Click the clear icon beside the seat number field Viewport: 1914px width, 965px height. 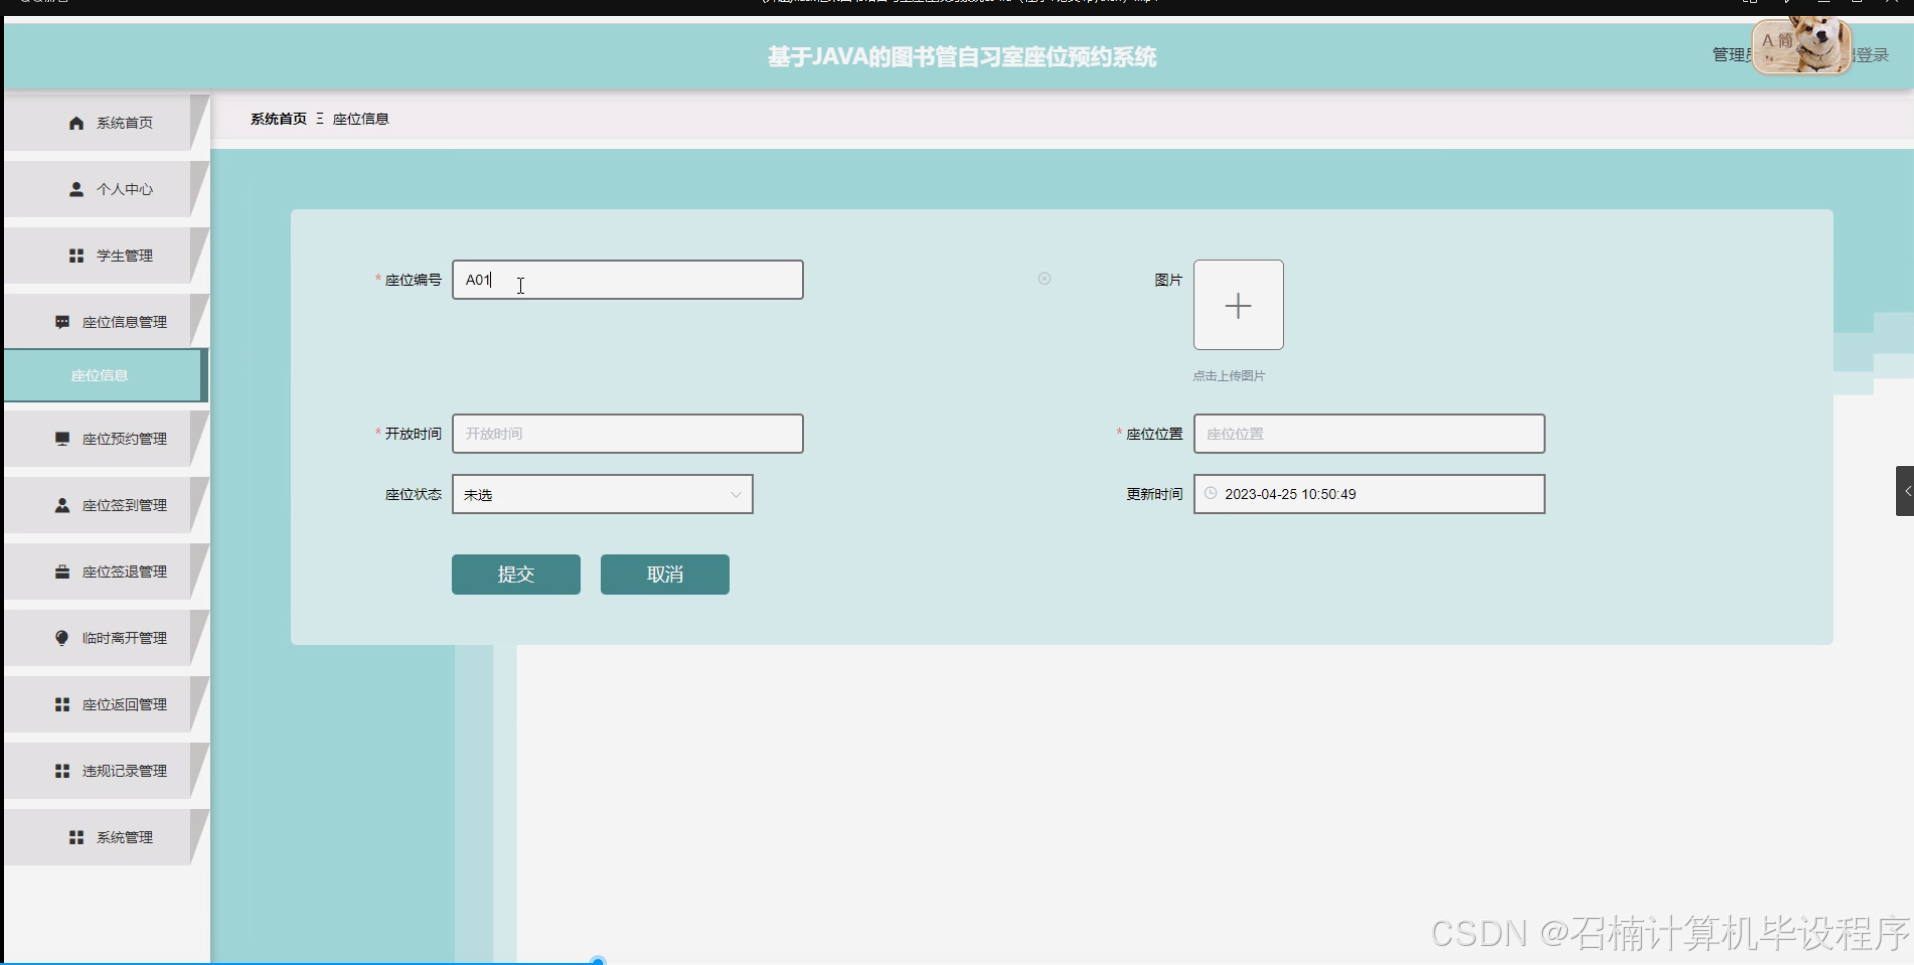[1044, 279]
